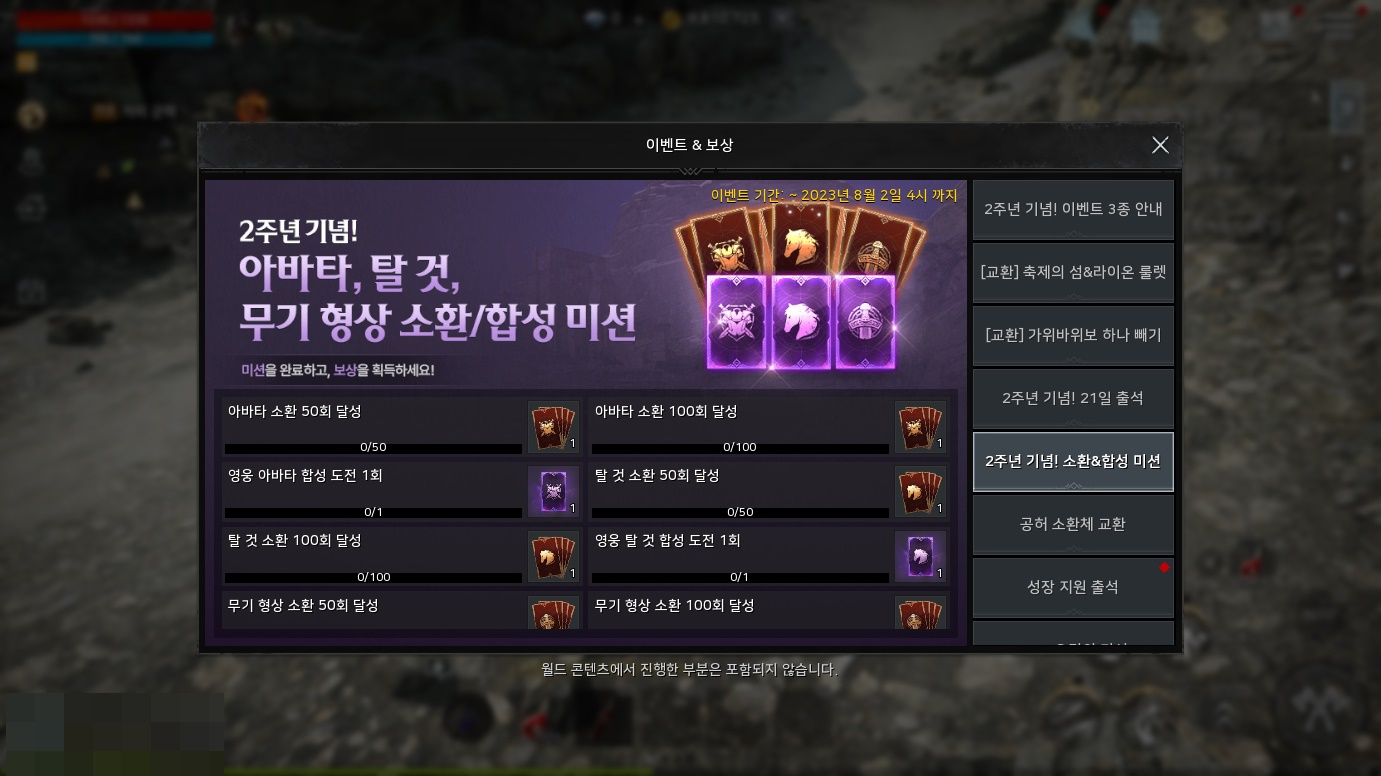Viewport: 1381px width, 776px height.
Task: Click mount card reward for 탈 것 소환 50회
Action: 920,491
